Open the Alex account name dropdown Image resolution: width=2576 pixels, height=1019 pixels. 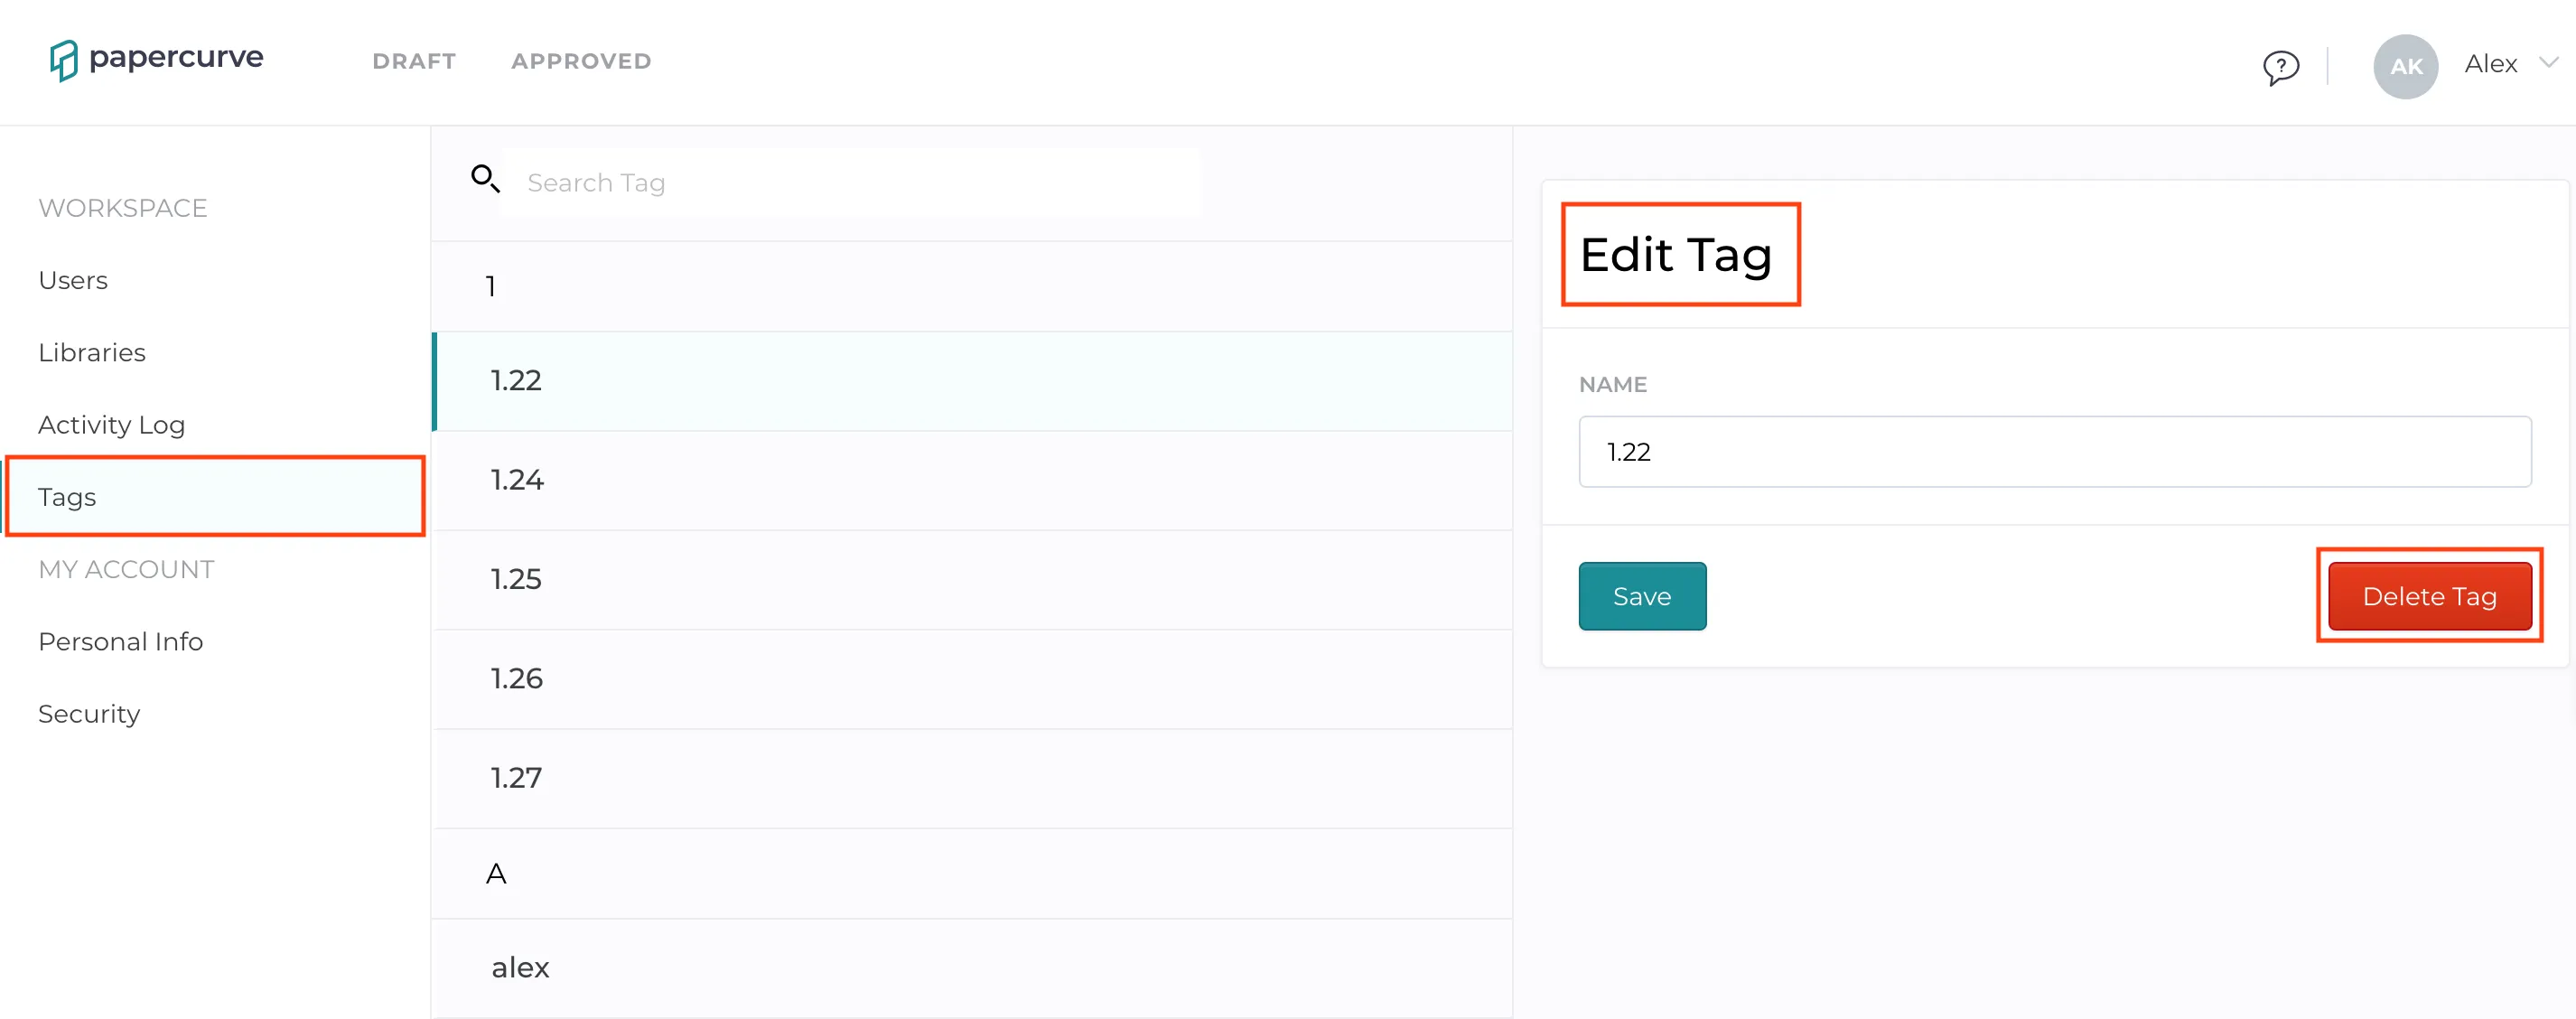(2490, 64)
